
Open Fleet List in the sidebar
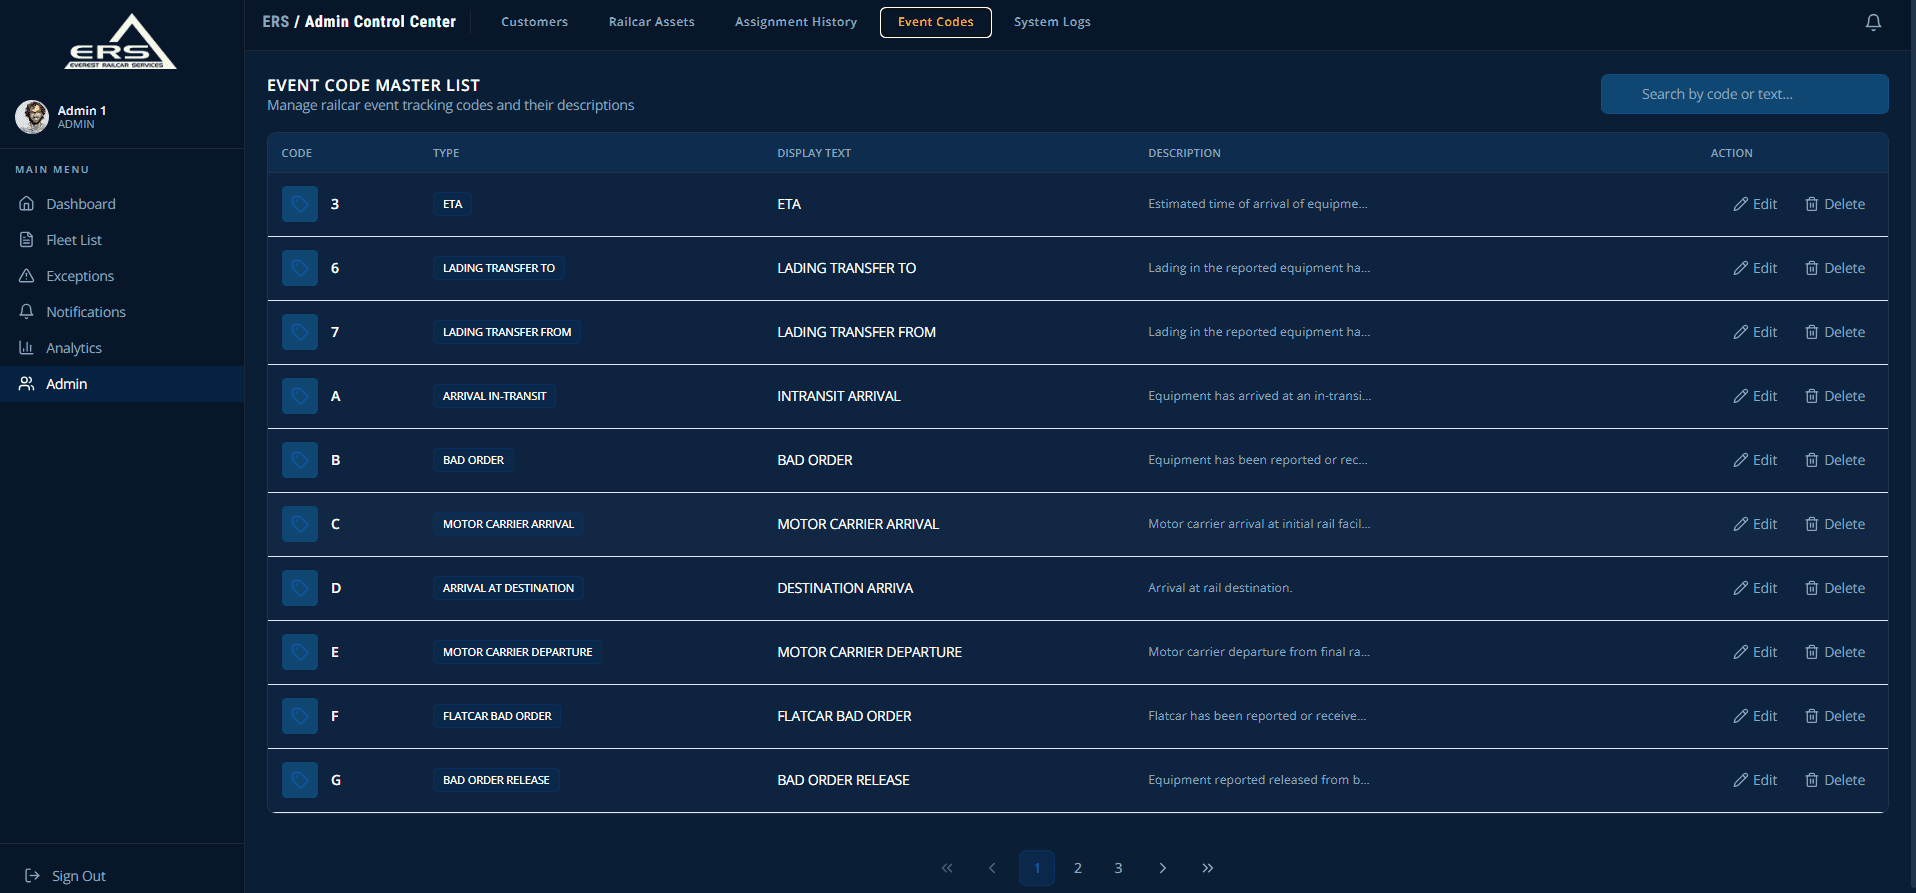pos(122,240)
